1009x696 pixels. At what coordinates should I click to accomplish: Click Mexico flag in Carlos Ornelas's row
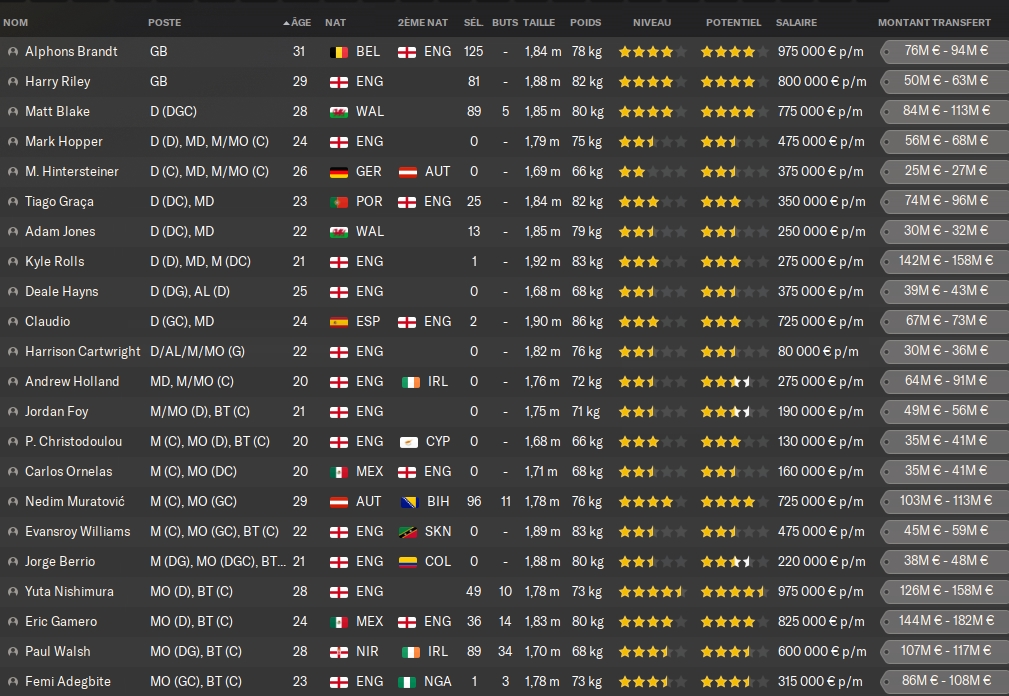[x=338, y=472]
